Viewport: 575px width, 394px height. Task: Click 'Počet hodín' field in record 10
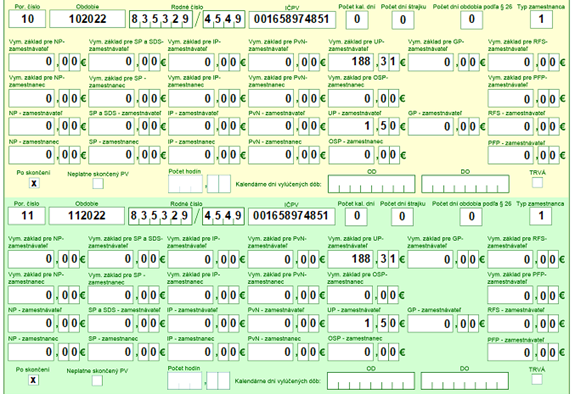185,184
